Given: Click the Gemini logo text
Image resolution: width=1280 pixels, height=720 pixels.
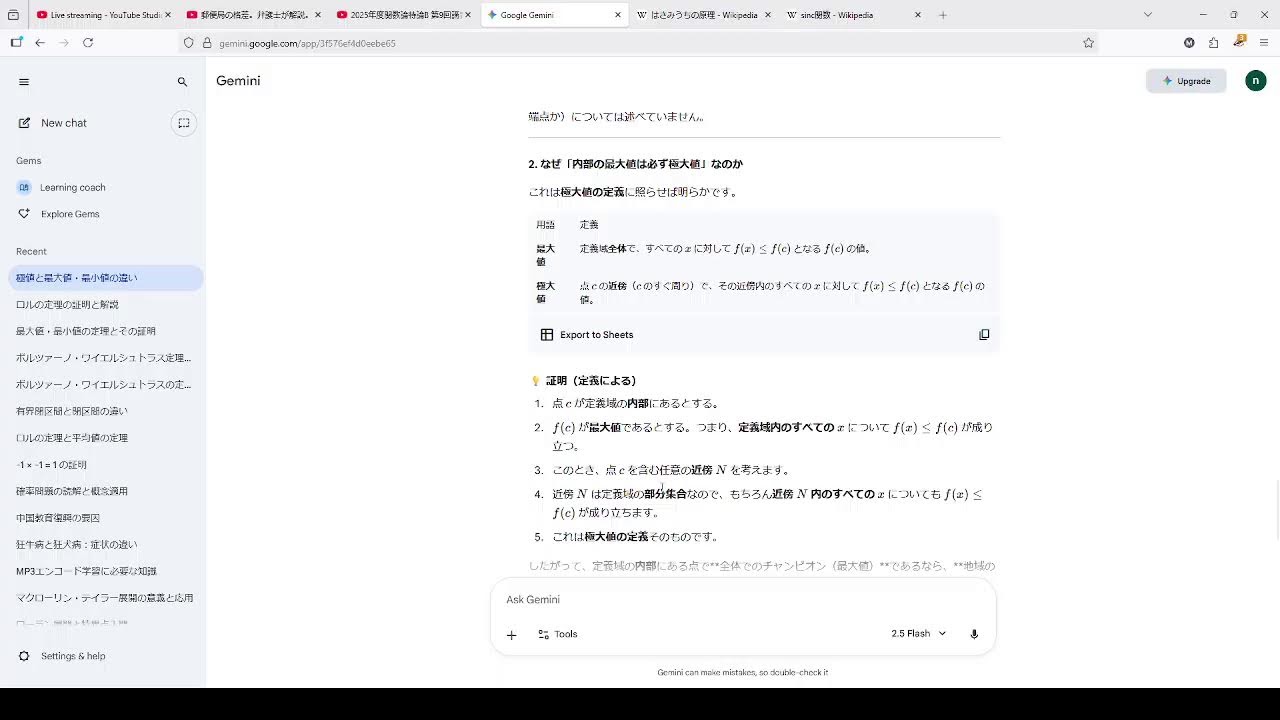Looking at the screenshot, I should pos(238,81).
